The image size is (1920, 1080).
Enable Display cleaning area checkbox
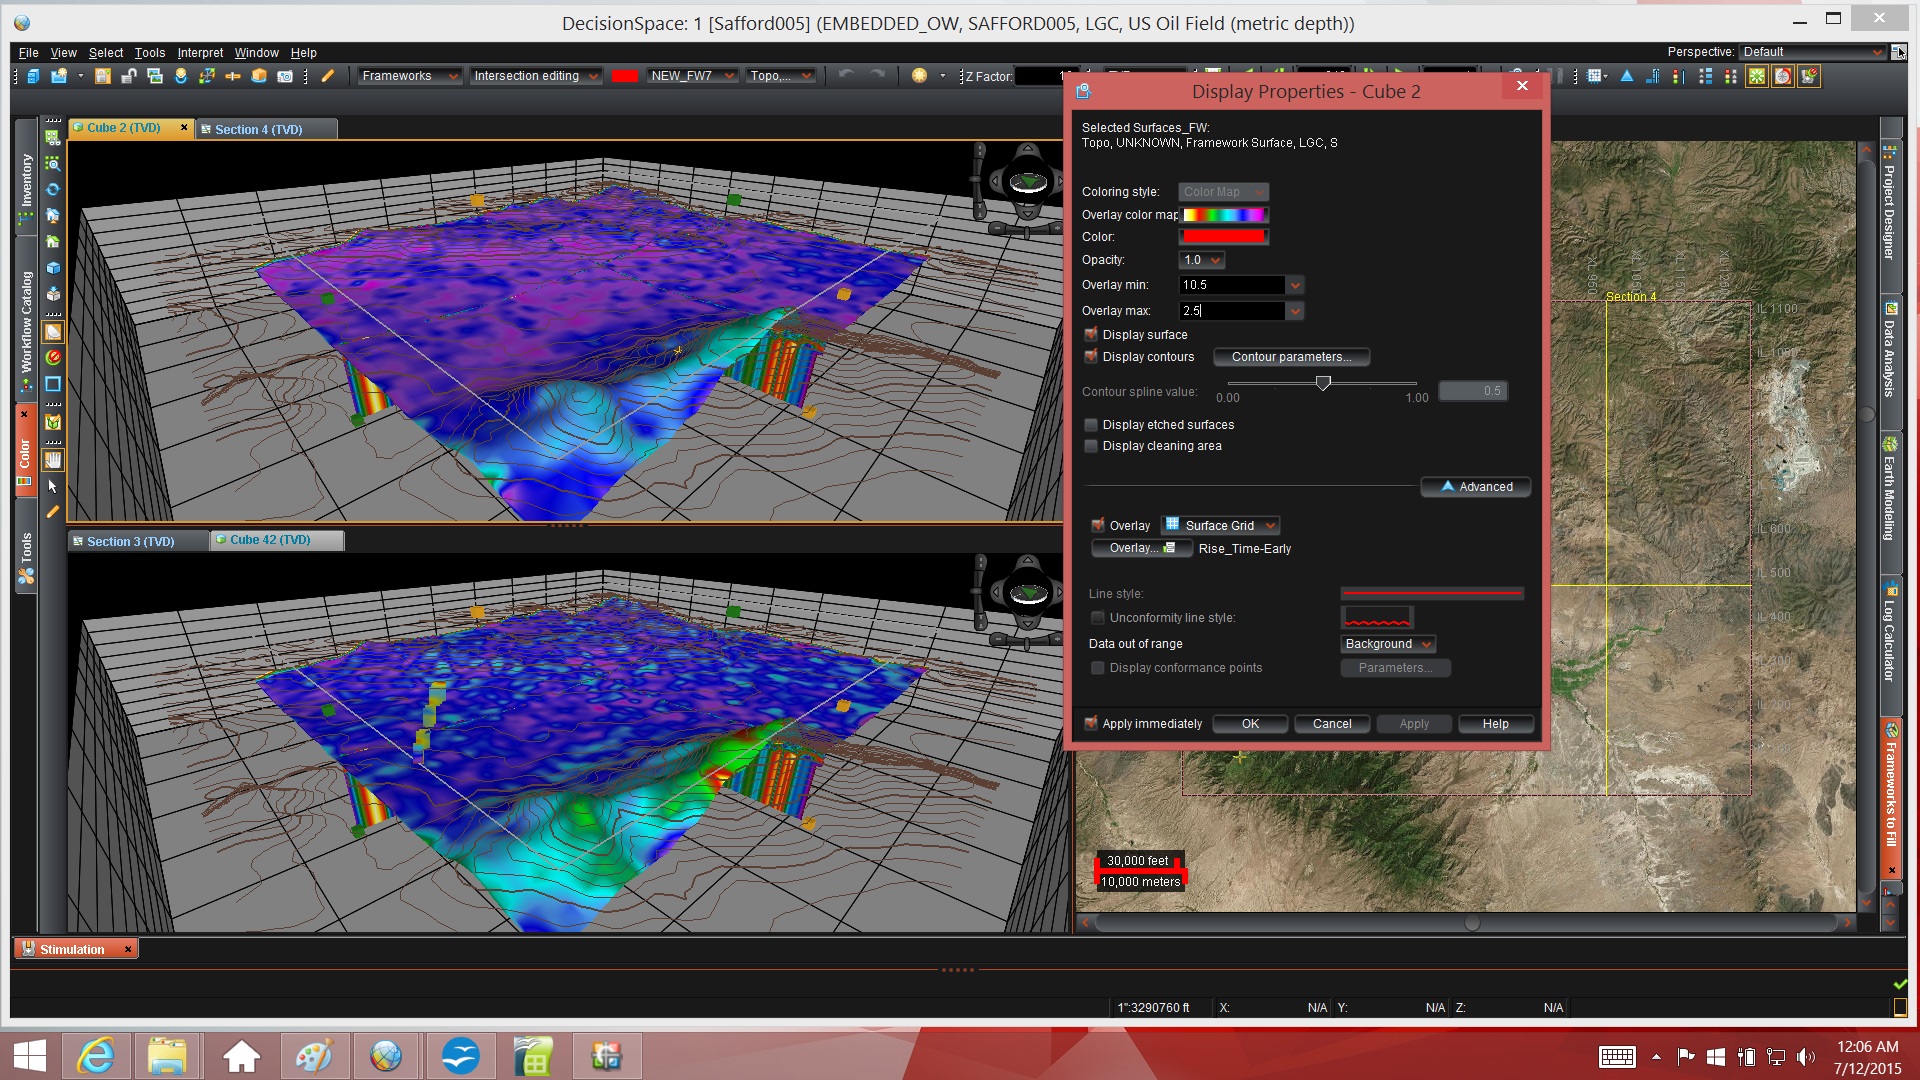pyautogui.click(x=1091, y=446)
